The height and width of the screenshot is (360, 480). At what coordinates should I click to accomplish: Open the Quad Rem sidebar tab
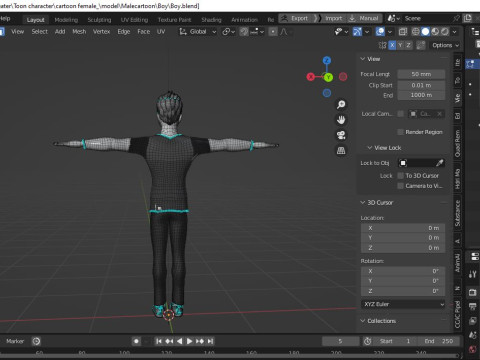[x=458, y=144]
